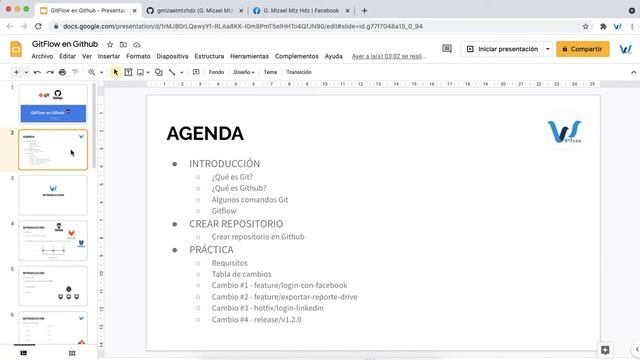The width and height of the screenshot is (640, 360).
Task: Open the Archivo menu
Action: 42,56
